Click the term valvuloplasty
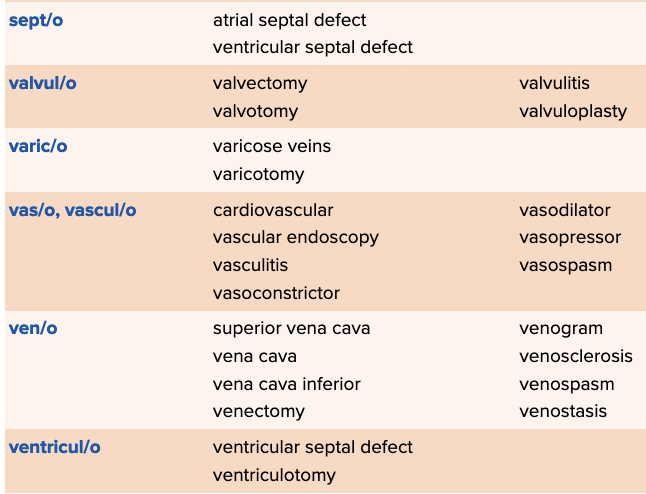The image size is (646, 494). click(x=573, y=111)
